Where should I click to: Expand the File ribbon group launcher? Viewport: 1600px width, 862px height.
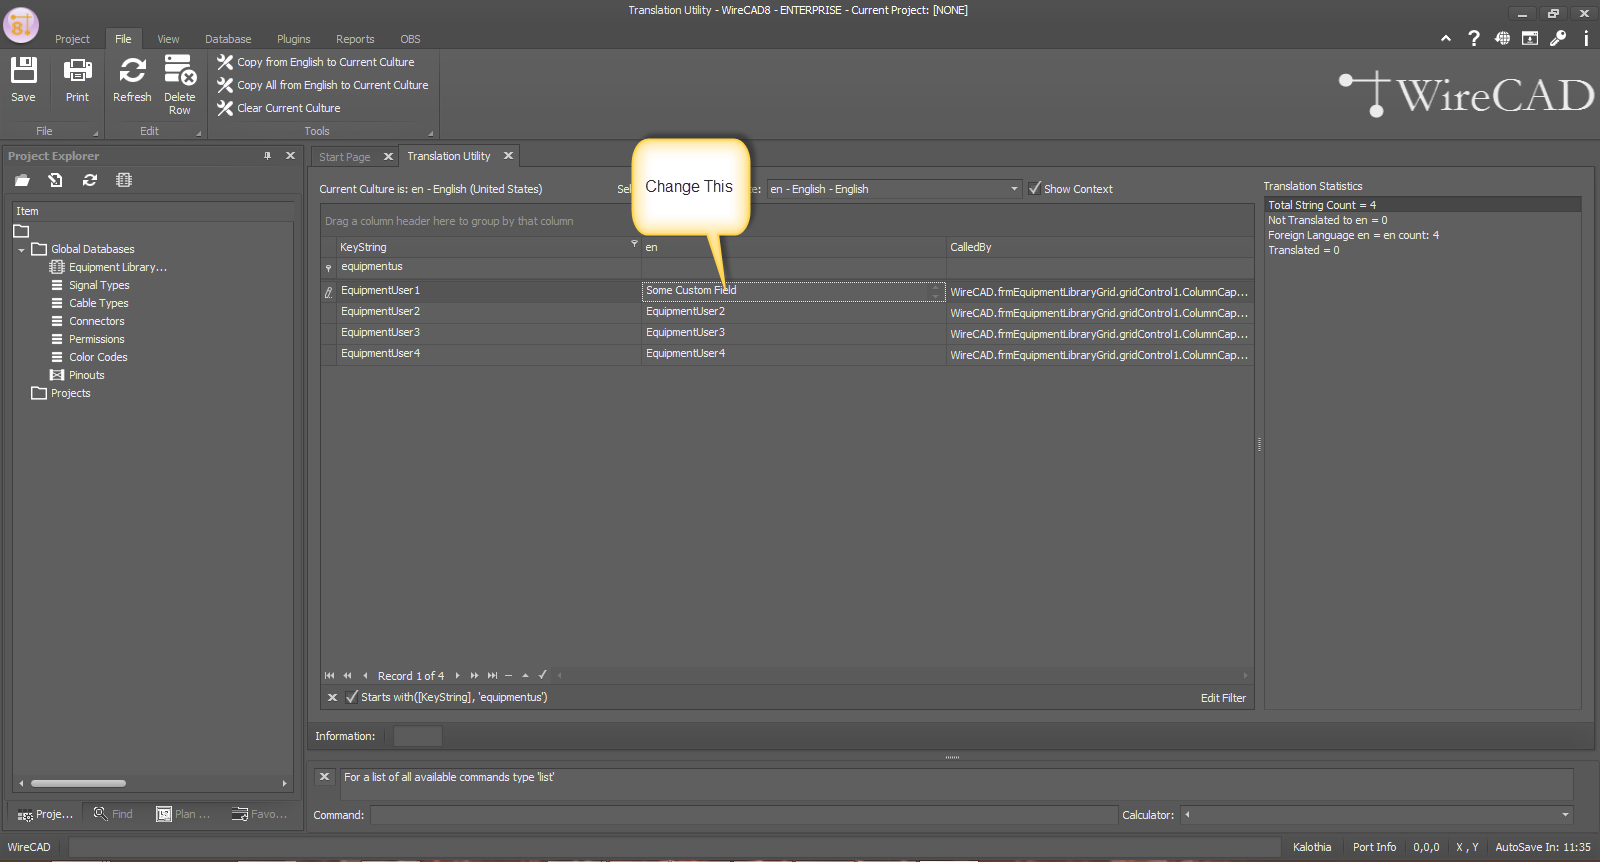96,133
